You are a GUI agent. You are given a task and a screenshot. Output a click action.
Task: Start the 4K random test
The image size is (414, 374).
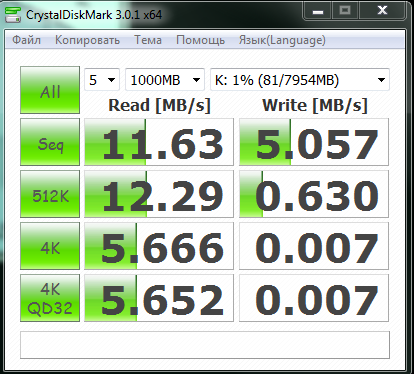tap(50, 246)
